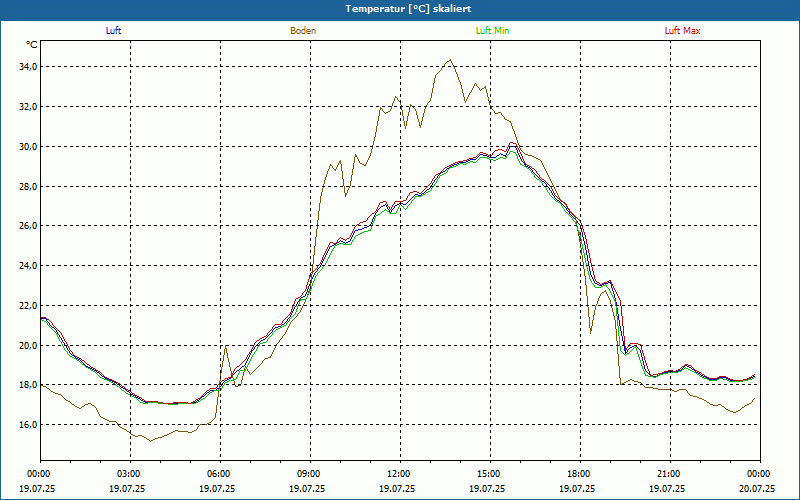Image resolution: width=800 pixels, height=500 pixels.
Task: Click the 09:00 time axis label
Action: (x=311, y=474)
